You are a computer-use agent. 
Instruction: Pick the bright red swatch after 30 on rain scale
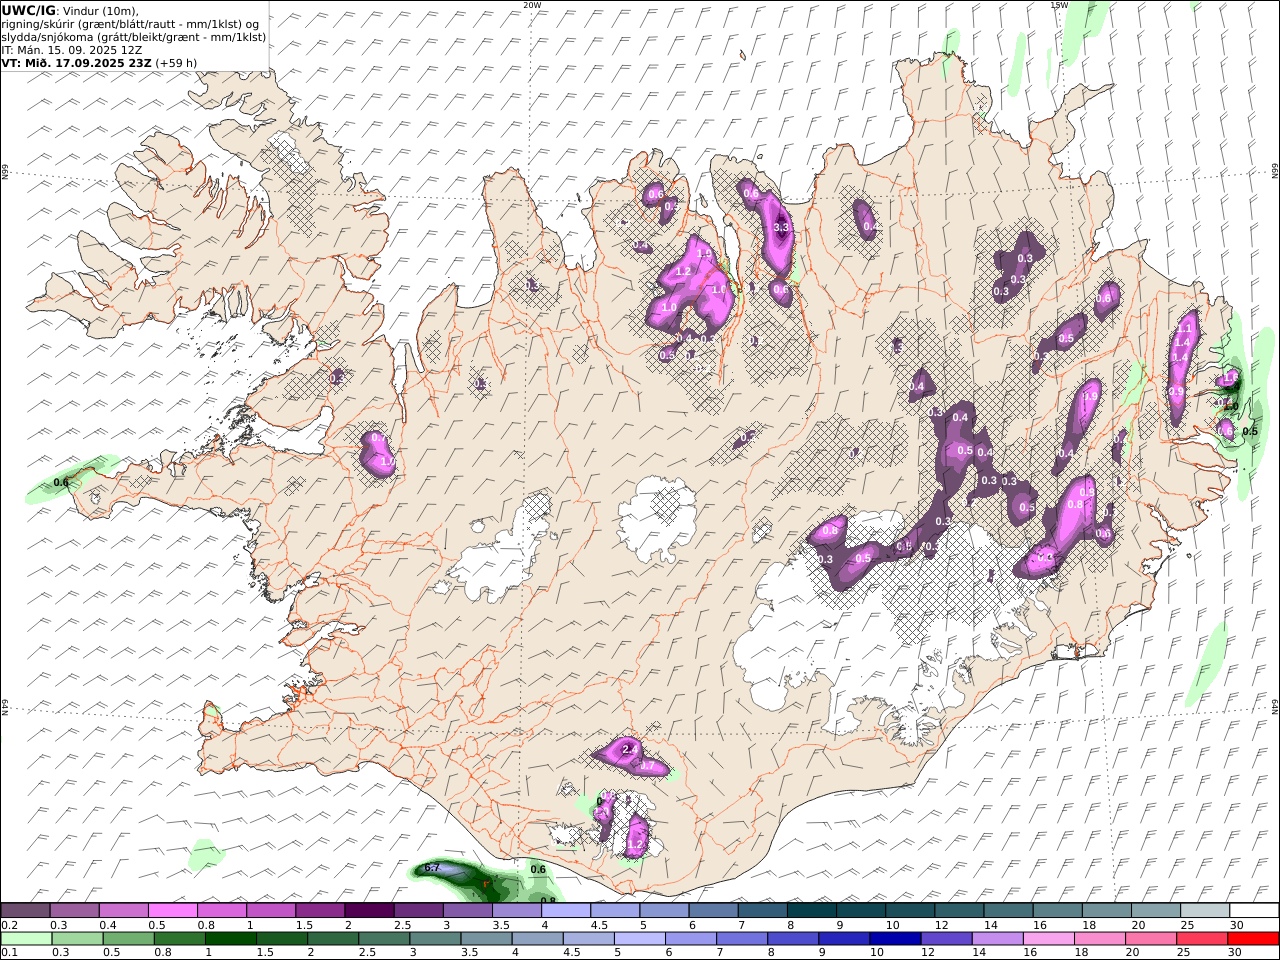(1254, 939)
